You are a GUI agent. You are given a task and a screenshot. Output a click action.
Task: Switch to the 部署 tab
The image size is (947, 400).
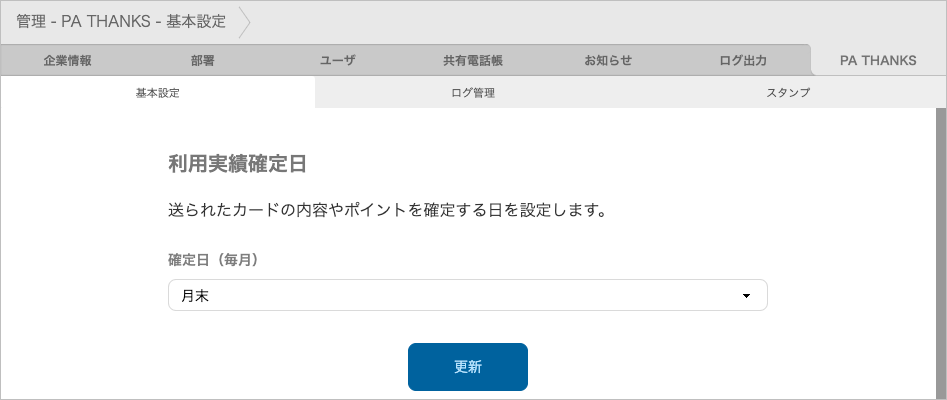(x=203, y=60)
